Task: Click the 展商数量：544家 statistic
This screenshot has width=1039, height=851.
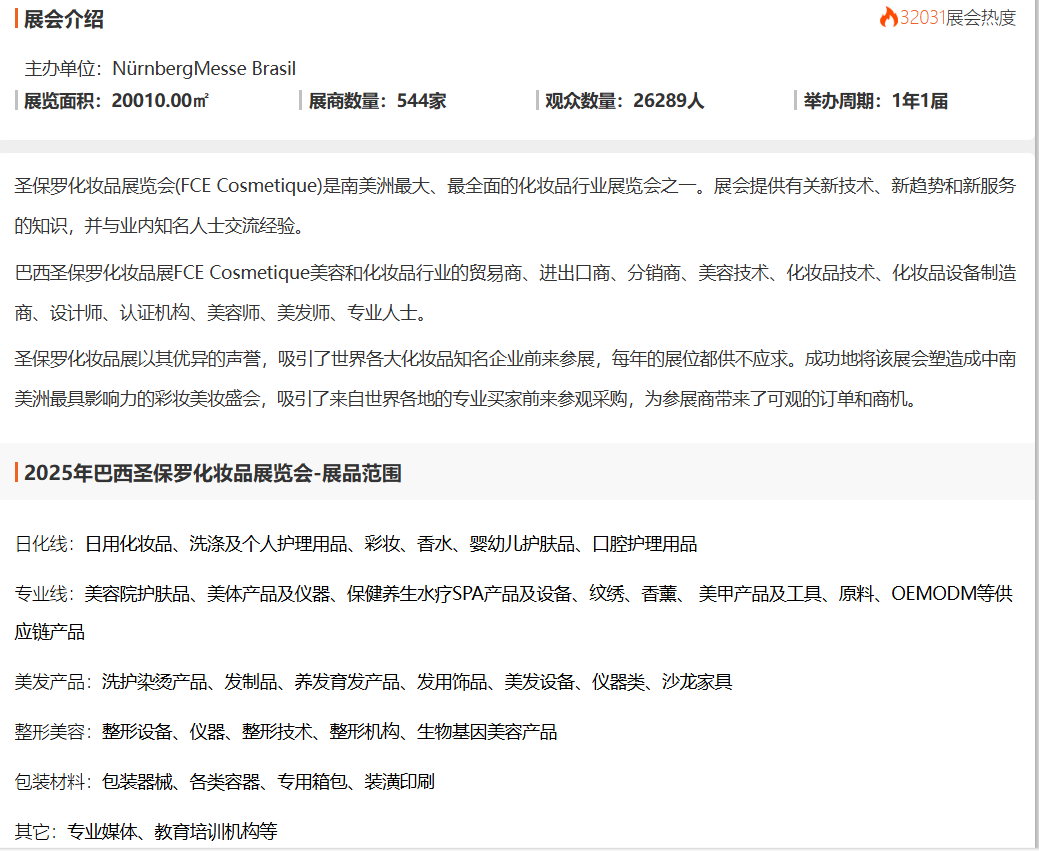Action: pos(377,101)
